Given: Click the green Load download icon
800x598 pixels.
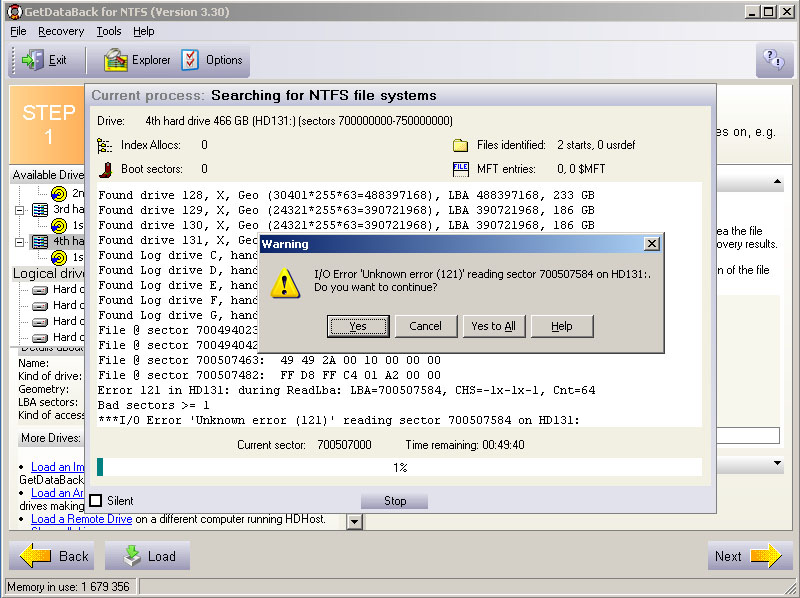Looking at the screenshot, I should [x=132, y=556].
